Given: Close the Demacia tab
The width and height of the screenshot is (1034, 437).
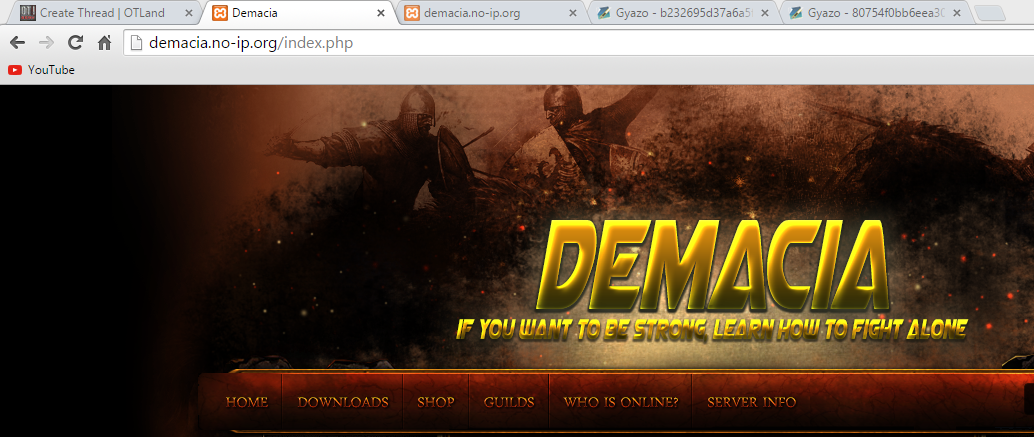Looking at the screenshot, I should [x=380, y=13].
